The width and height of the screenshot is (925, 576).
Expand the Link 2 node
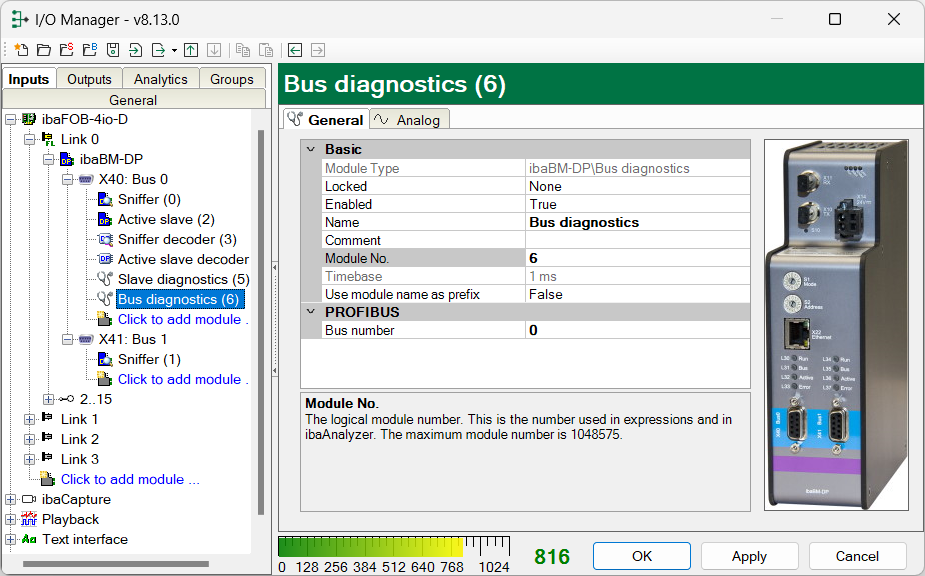(29, 440)
